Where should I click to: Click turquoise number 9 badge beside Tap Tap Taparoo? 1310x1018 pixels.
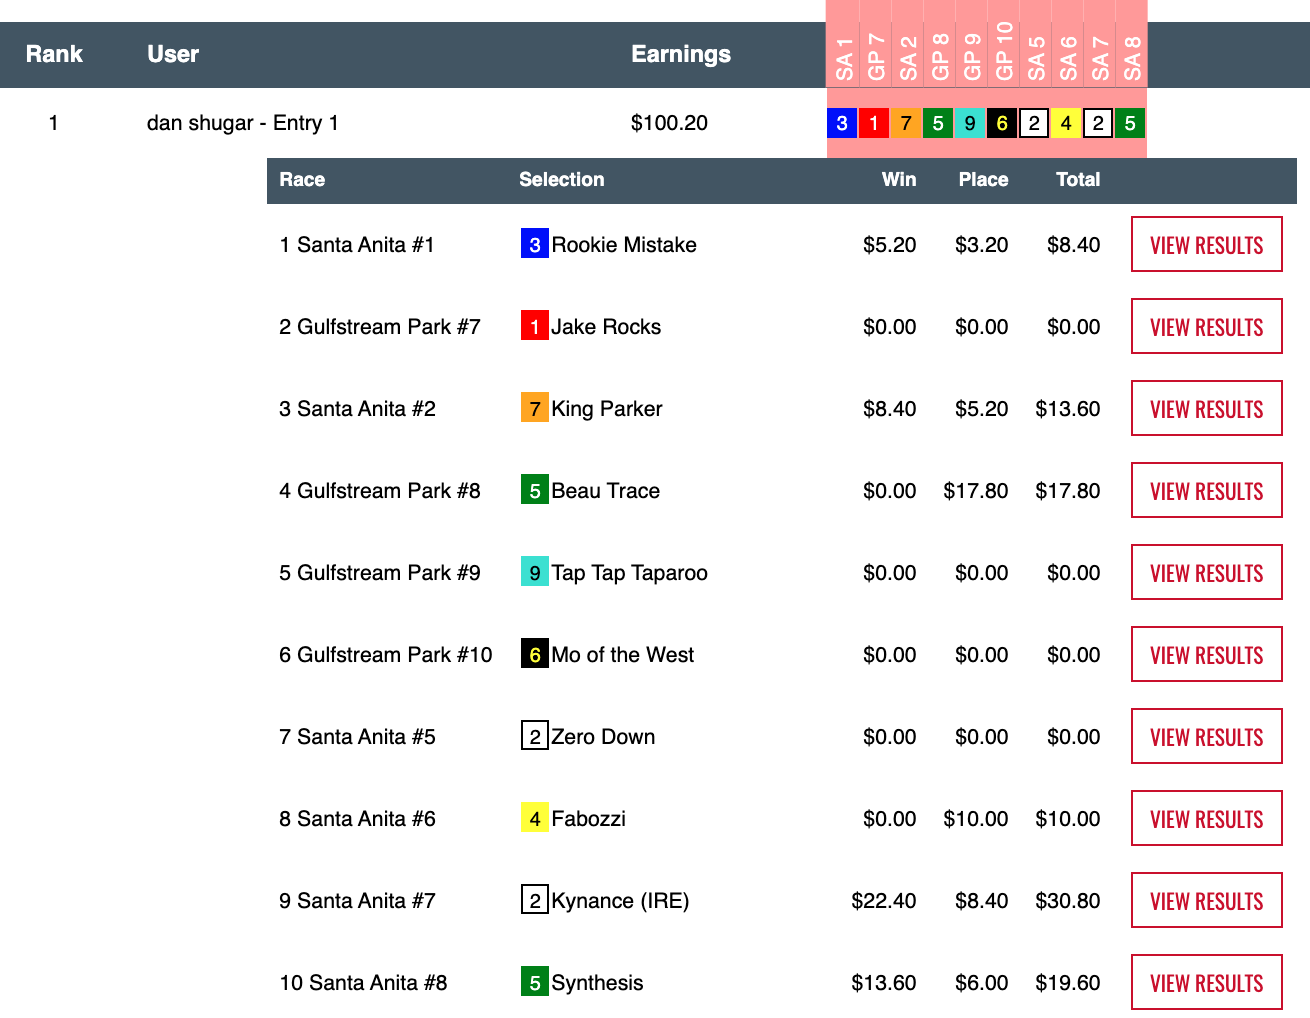[x=534, y=573]
